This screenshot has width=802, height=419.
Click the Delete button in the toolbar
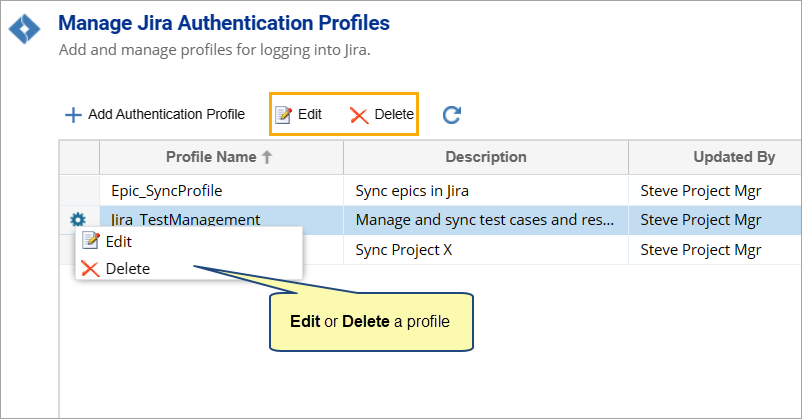(382, 114)
